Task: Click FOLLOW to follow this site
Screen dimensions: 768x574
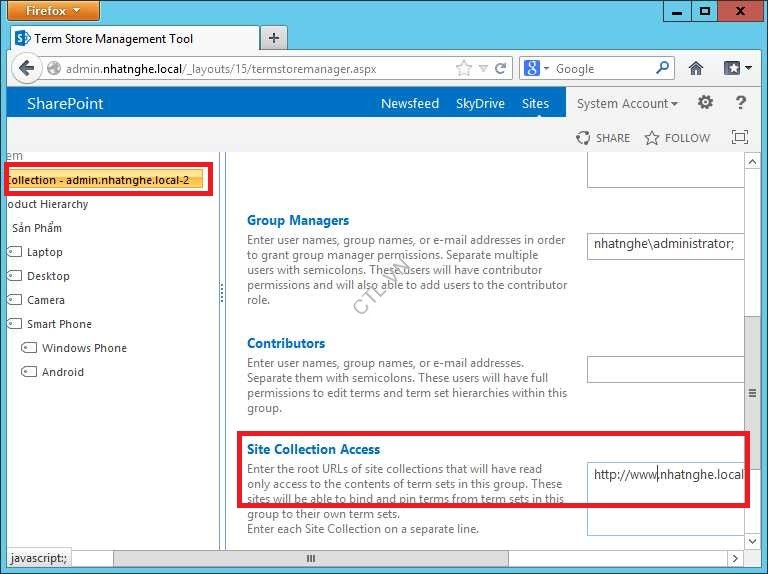Action: click(677, 138)
